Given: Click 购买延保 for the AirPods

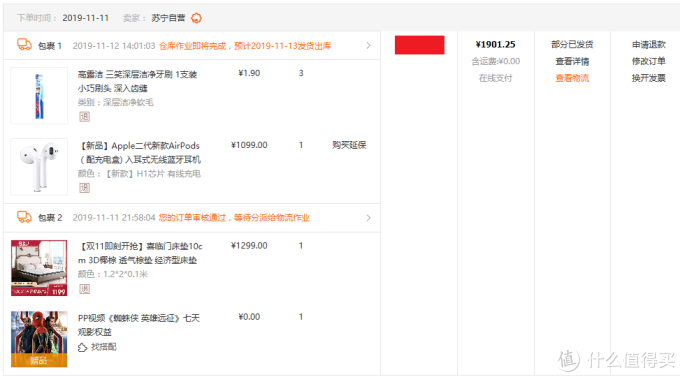Looking at the screenshot, I should tap(349, 145).
